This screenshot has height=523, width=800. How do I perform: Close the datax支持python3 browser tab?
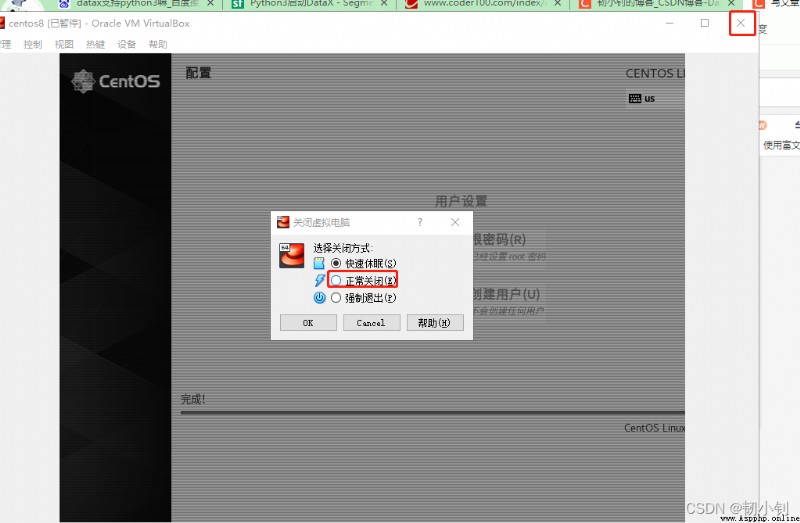tap(210, 4)
